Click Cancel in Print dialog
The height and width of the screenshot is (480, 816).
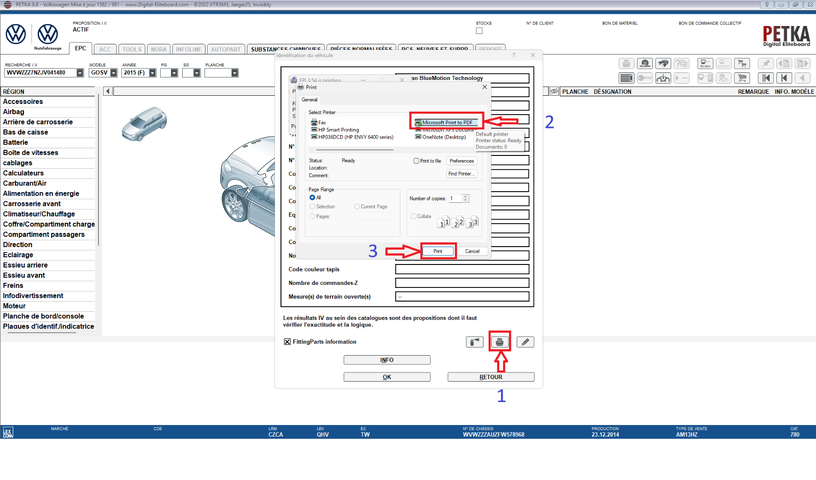click(x=472, y=251)
